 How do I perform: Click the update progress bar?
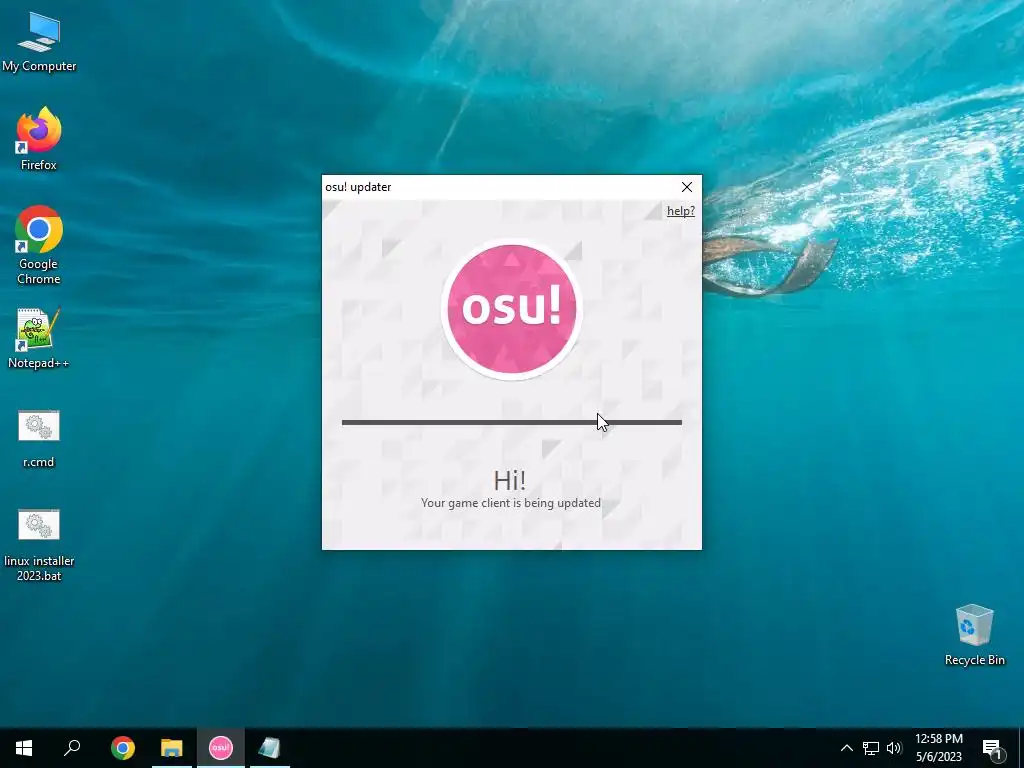pyautogui.click(x=511, y=423)
